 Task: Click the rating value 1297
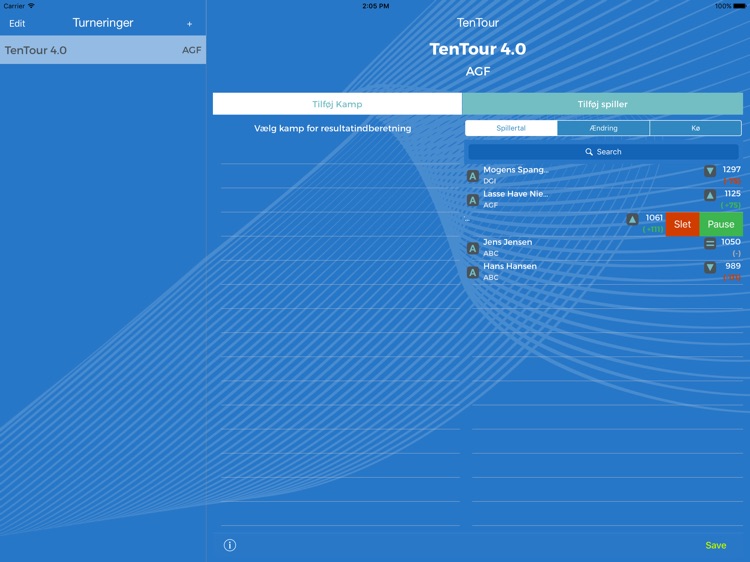[731, 169]
